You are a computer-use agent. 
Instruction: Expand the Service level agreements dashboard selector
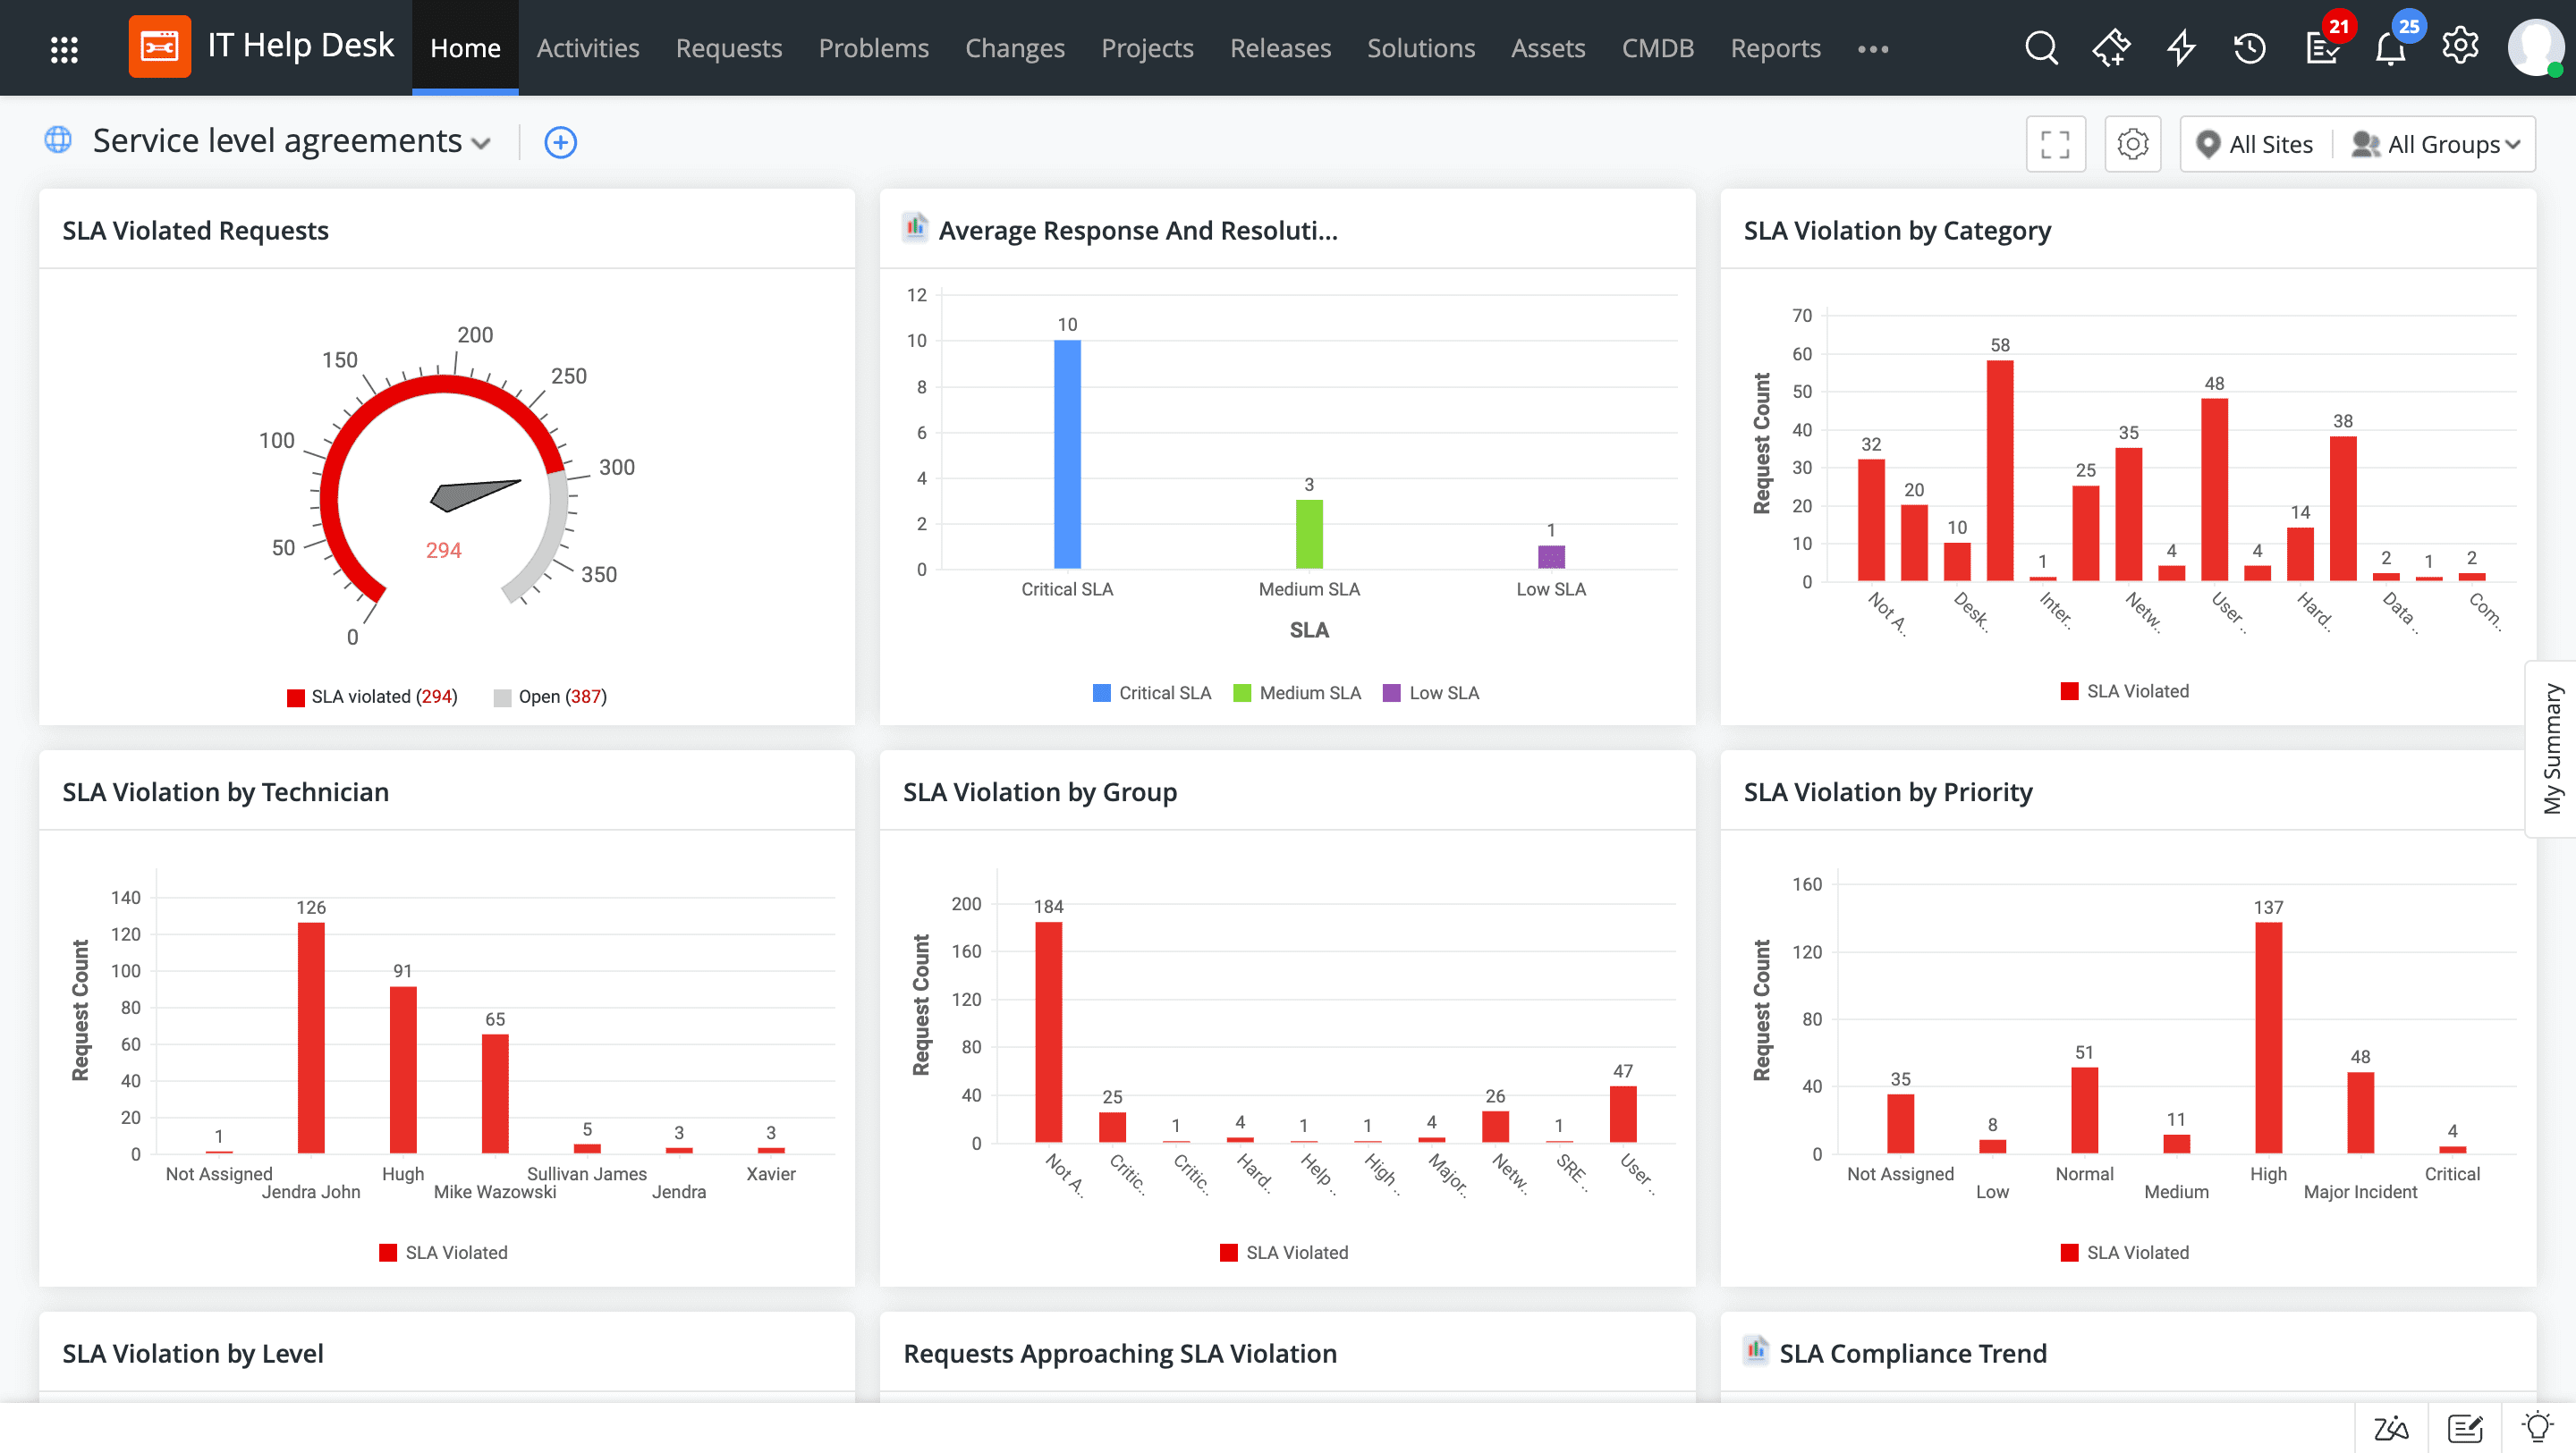[x=481, y=143]
